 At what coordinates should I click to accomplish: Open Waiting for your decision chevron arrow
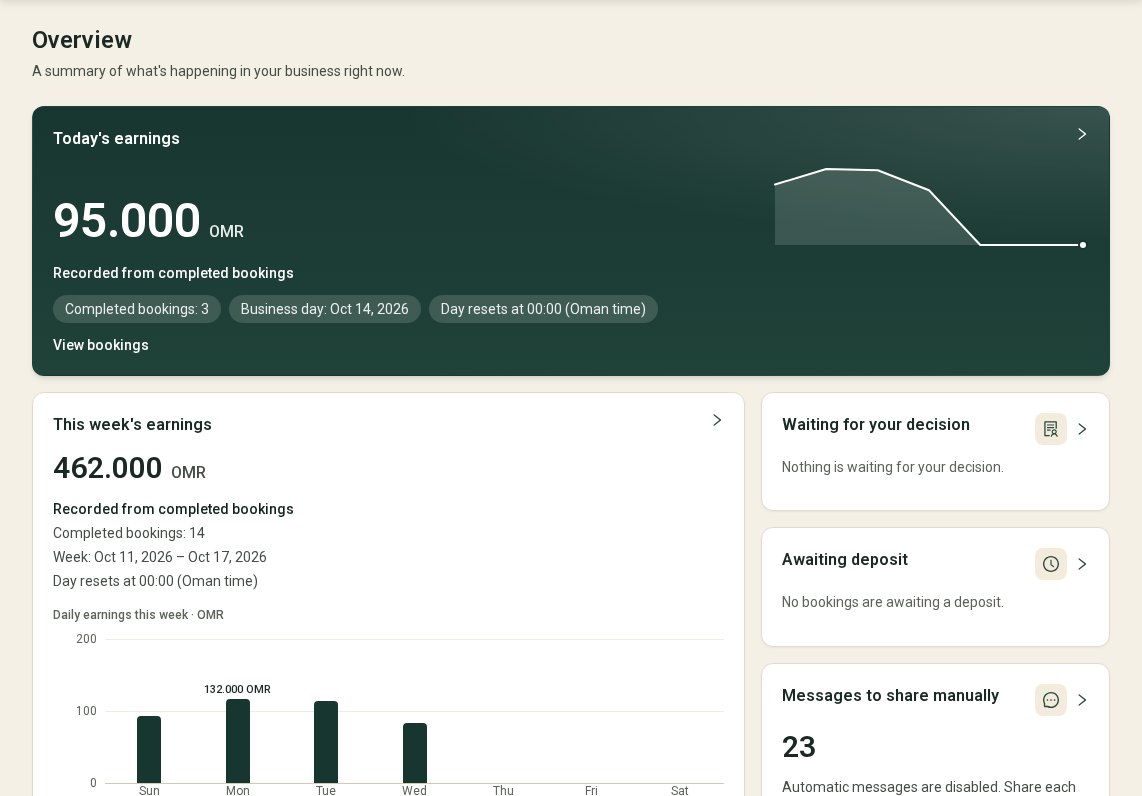1082,429
